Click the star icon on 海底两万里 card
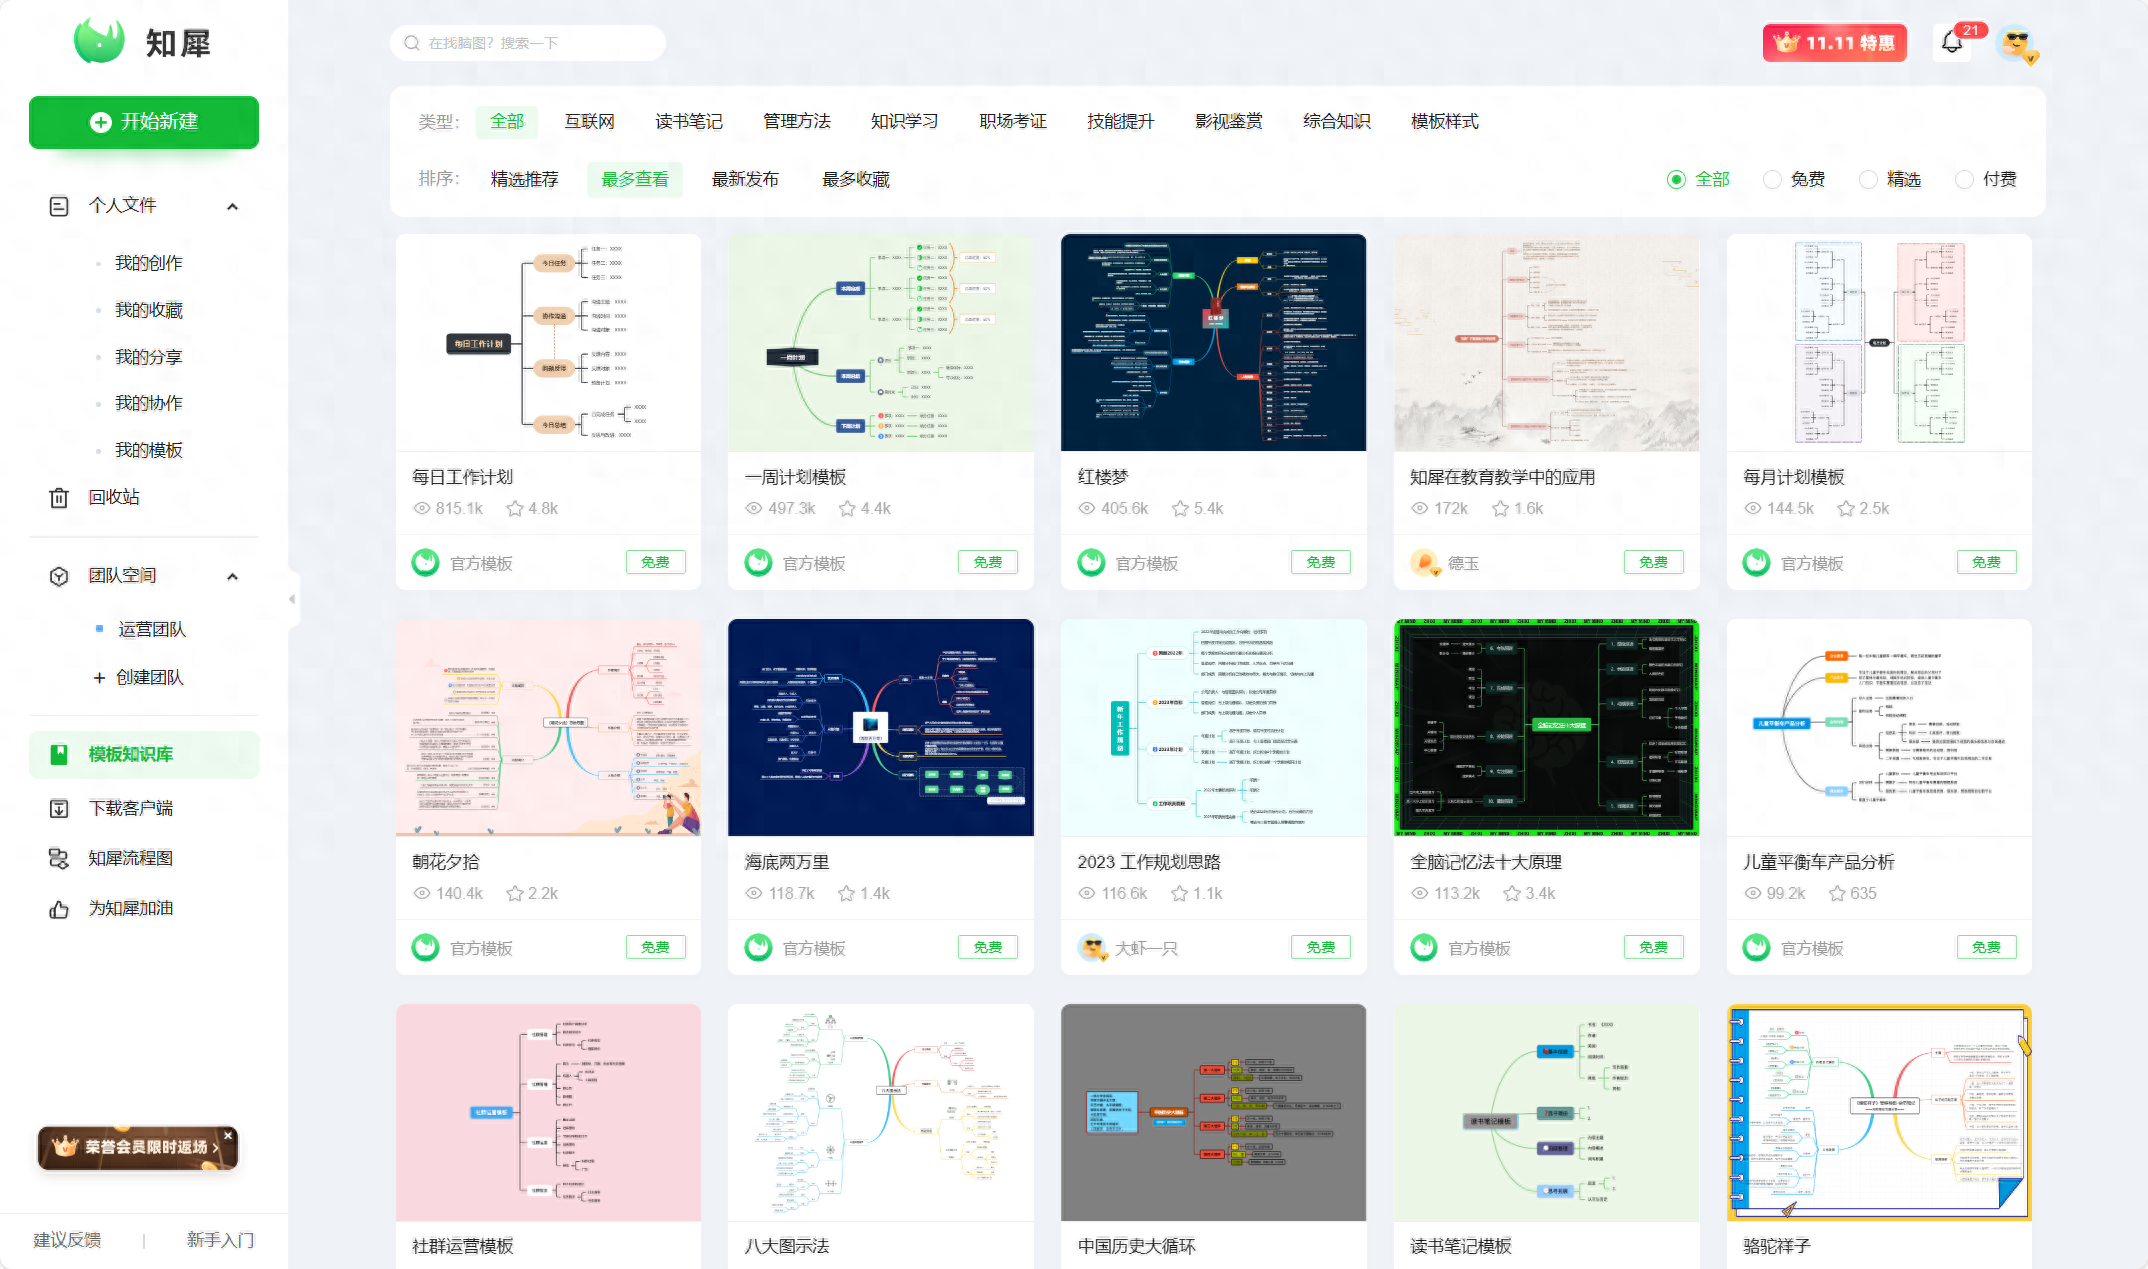 point(846,893)
